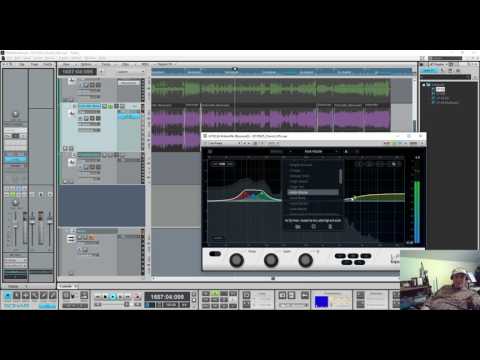Image resolution: width=480 pixels, height=360 pixels.
Task: Open the main File menu
Action: tap(9, 58)
